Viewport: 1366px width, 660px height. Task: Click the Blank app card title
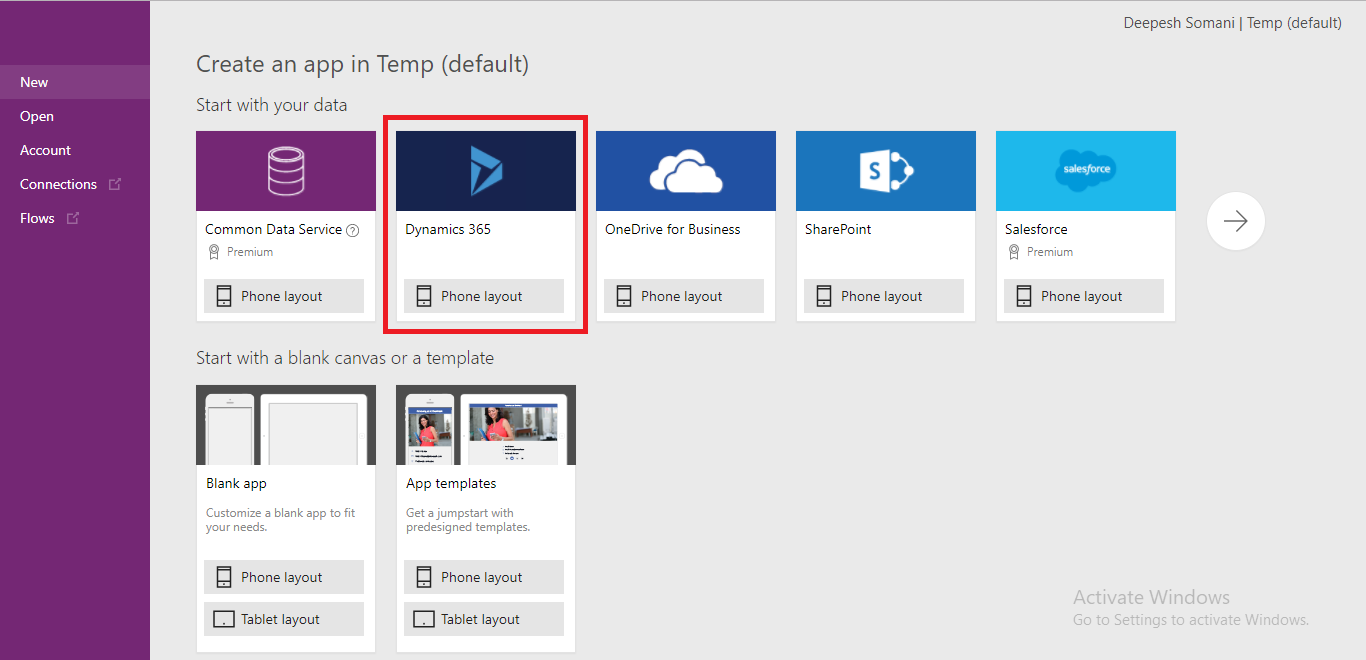coord(237,484)
